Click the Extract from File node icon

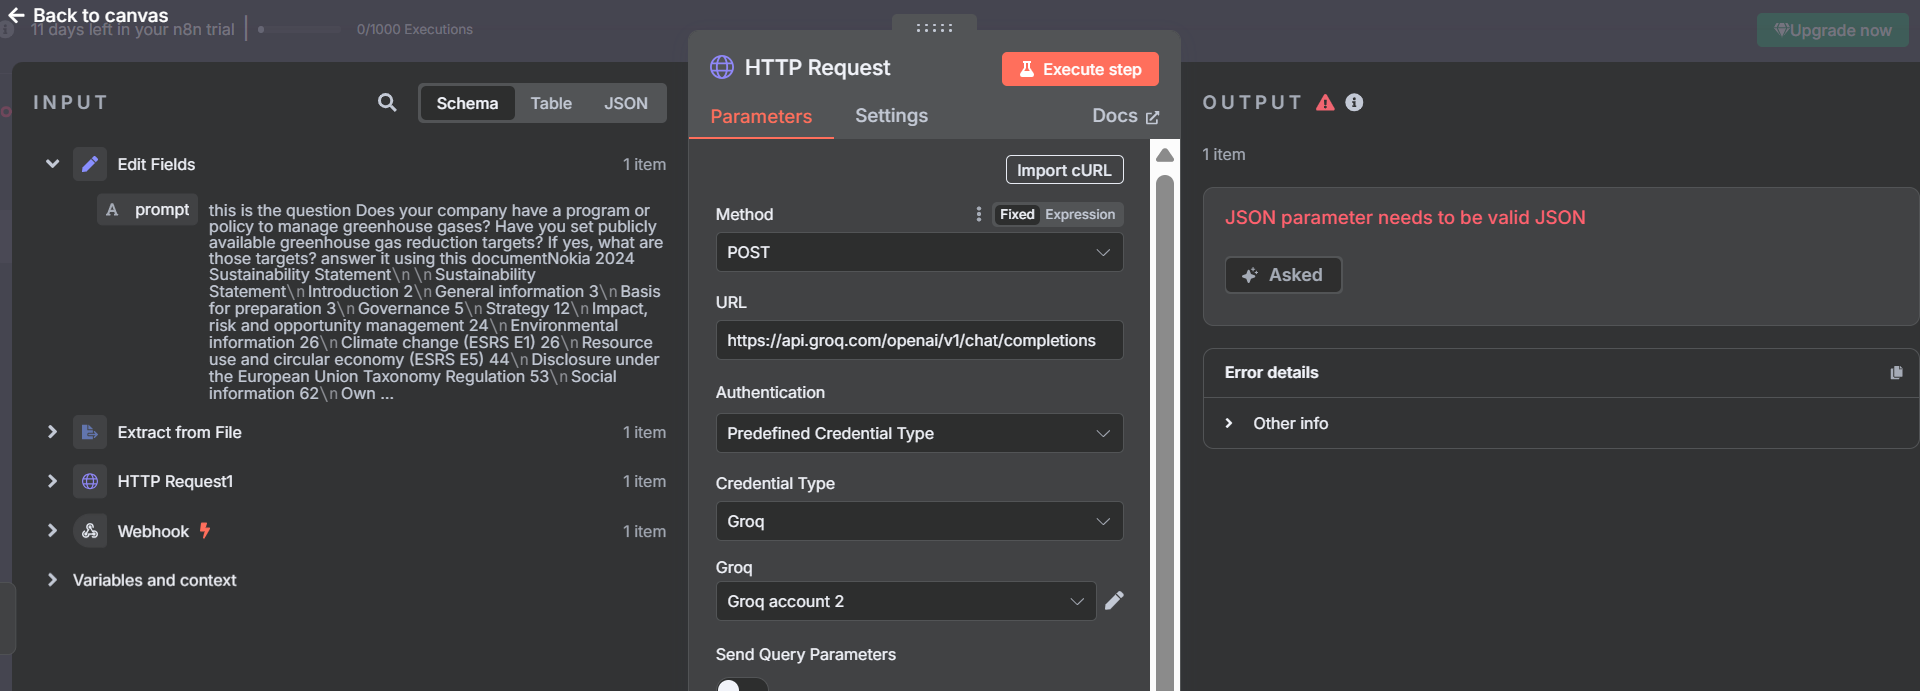[x=90, y=432]
